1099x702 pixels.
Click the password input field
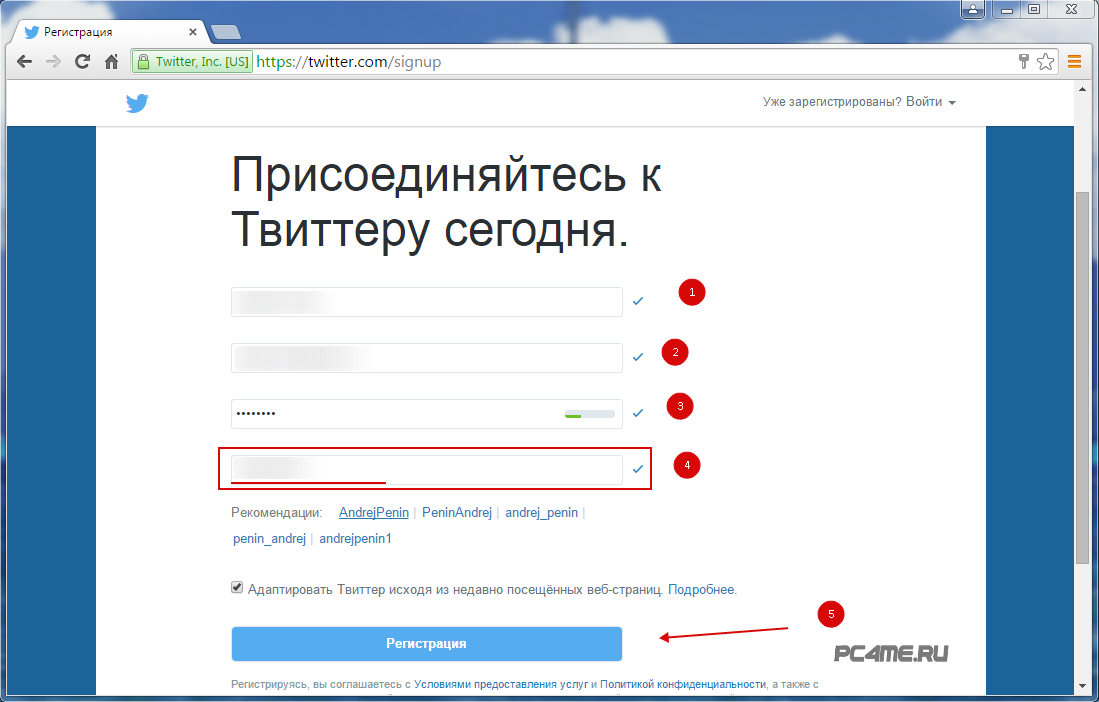point(427,414)
